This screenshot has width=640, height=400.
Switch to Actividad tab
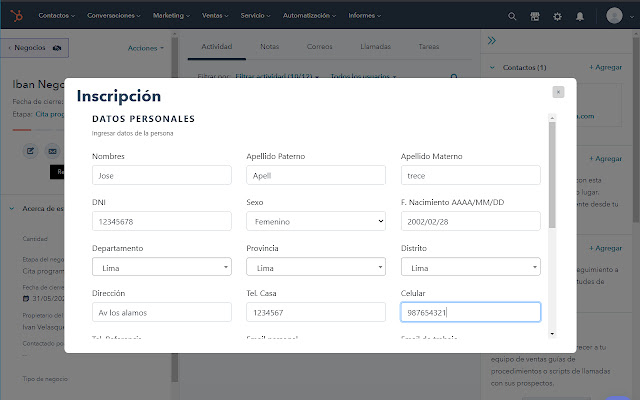[217, 47]
